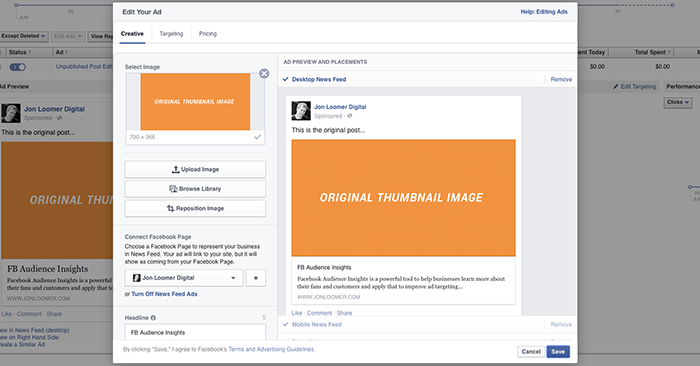Image resolution: width=700 pixels, height=366 pixels.
Task: Remove Desktop News Feed placement
Action: [x=561, y=79]
